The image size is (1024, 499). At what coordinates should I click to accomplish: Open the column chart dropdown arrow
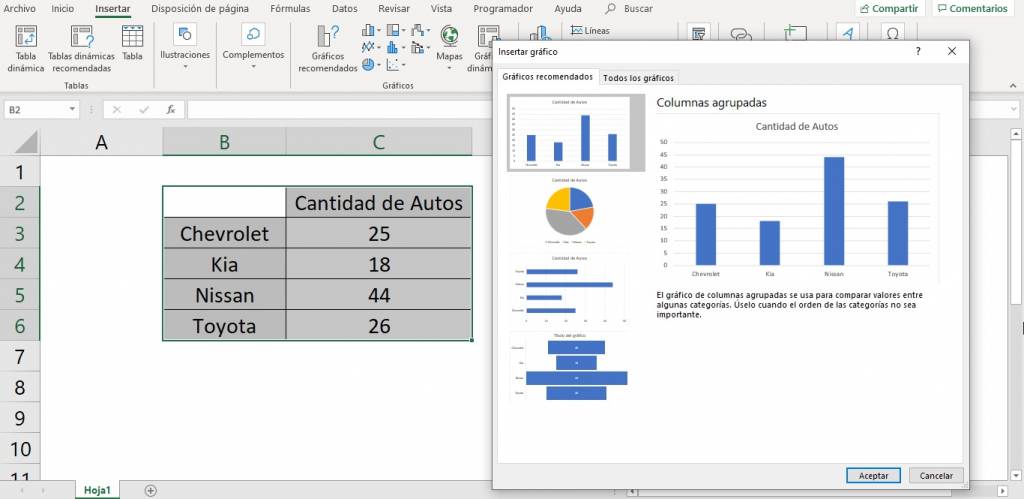[379, 31]
